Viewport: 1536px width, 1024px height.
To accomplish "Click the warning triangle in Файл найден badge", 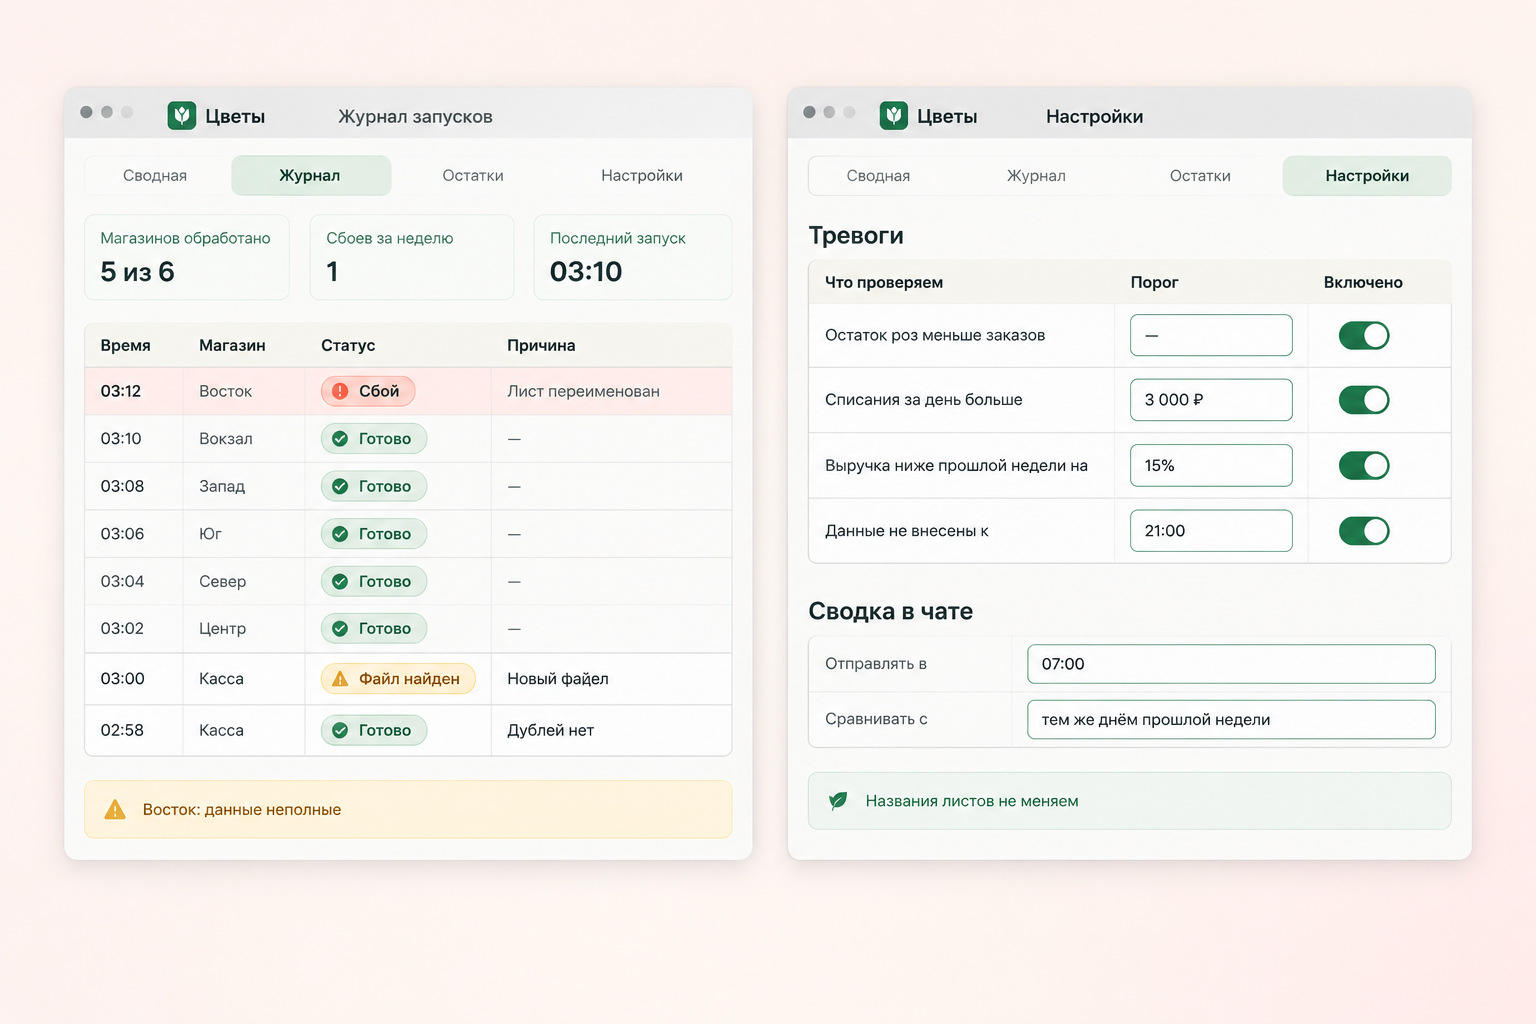I will click(340, 679).
